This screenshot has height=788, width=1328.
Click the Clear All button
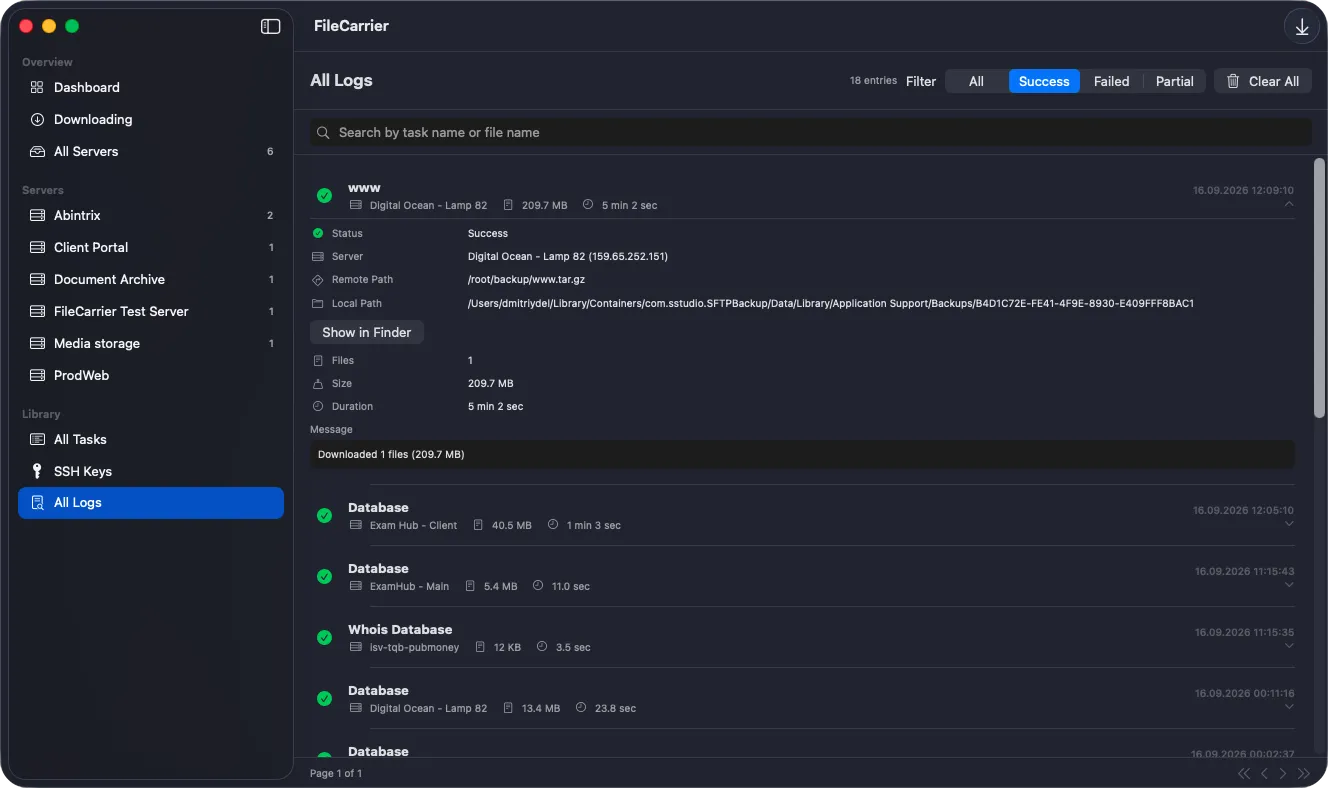pyautogui.click(x=1263, y=81)
